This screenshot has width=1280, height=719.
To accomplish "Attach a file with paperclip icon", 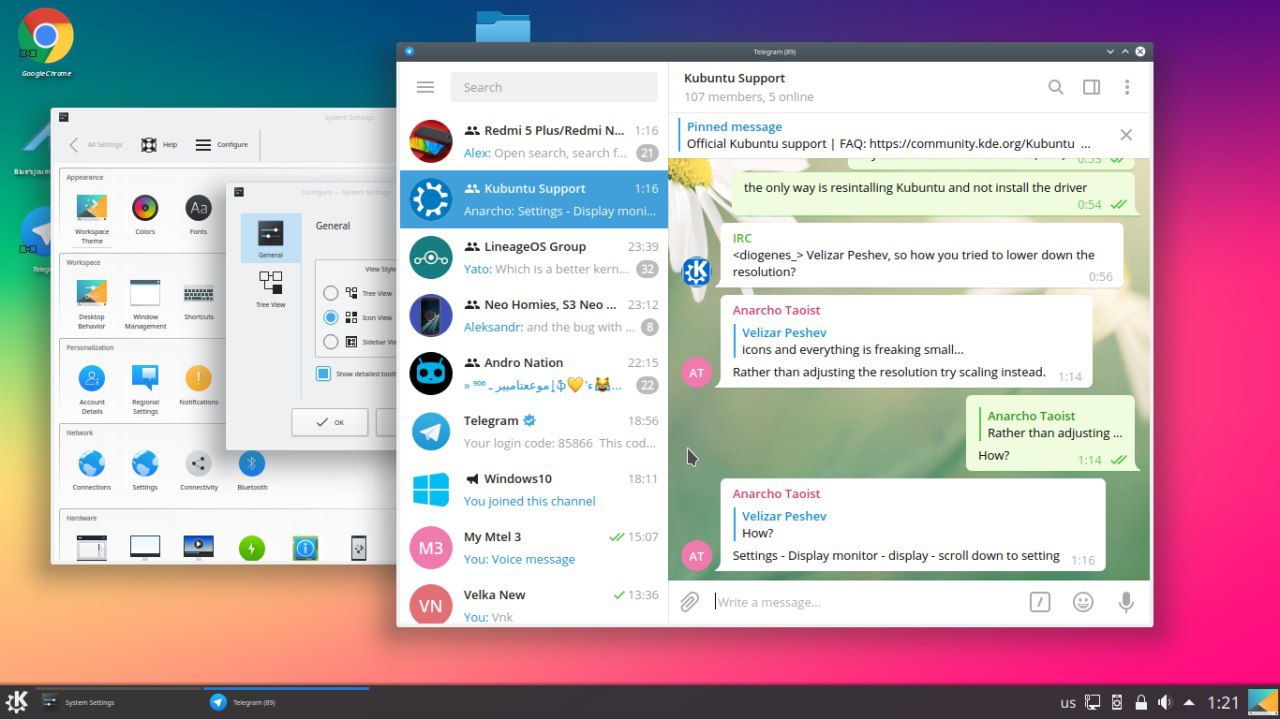I will [x=689, y=602].
